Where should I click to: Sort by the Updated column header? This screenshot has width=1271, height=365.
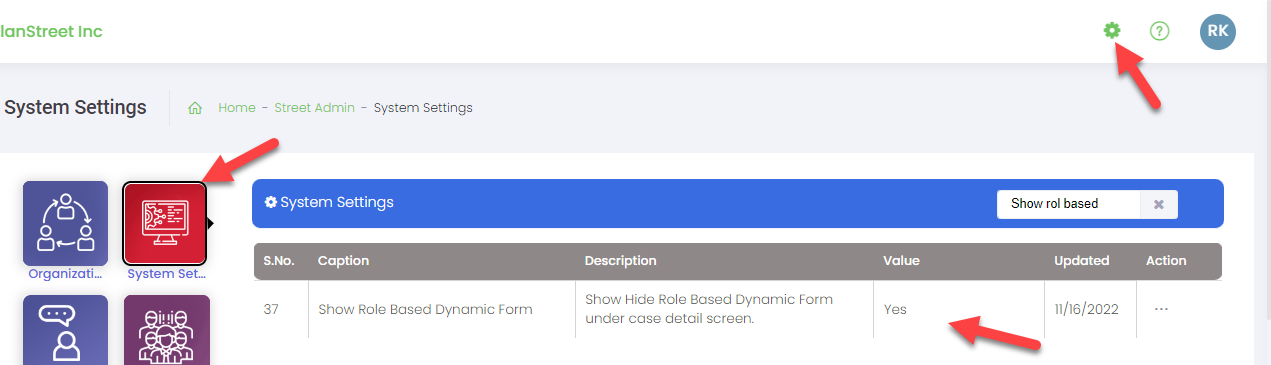pyautogui.click(x=1081, y=261)
